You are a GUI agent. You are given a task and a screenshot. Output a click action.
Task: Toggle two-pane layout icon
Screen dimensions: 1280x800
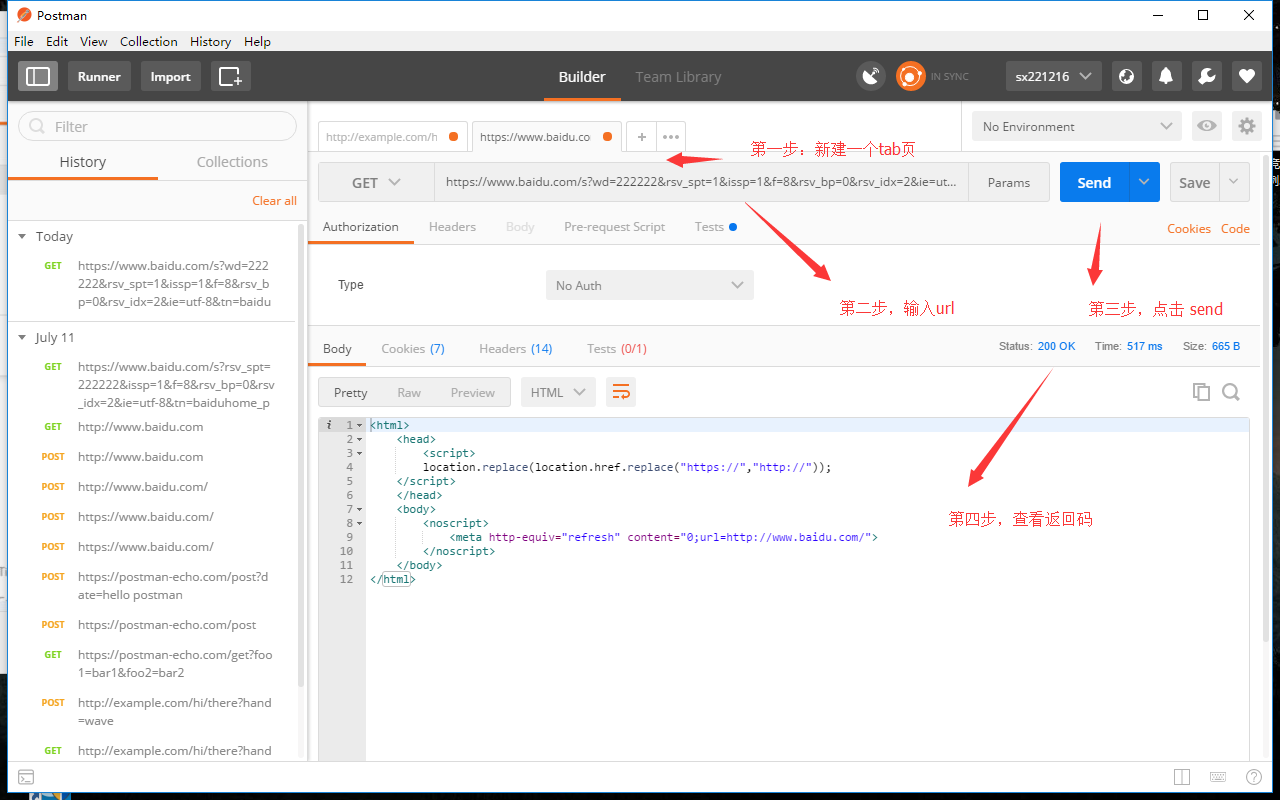(1182, 777)
